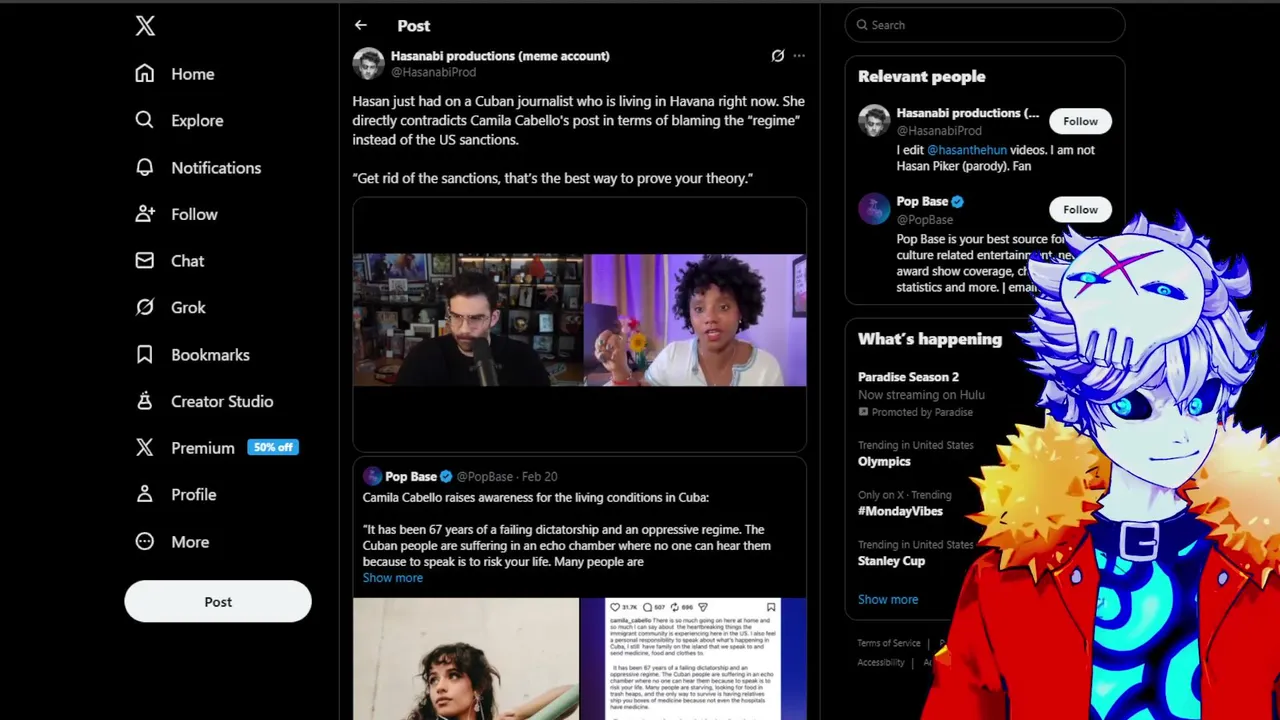This screenshot has width=1280, height=720.
Task: Click Show more under What's happening
Action: (888, 599)
